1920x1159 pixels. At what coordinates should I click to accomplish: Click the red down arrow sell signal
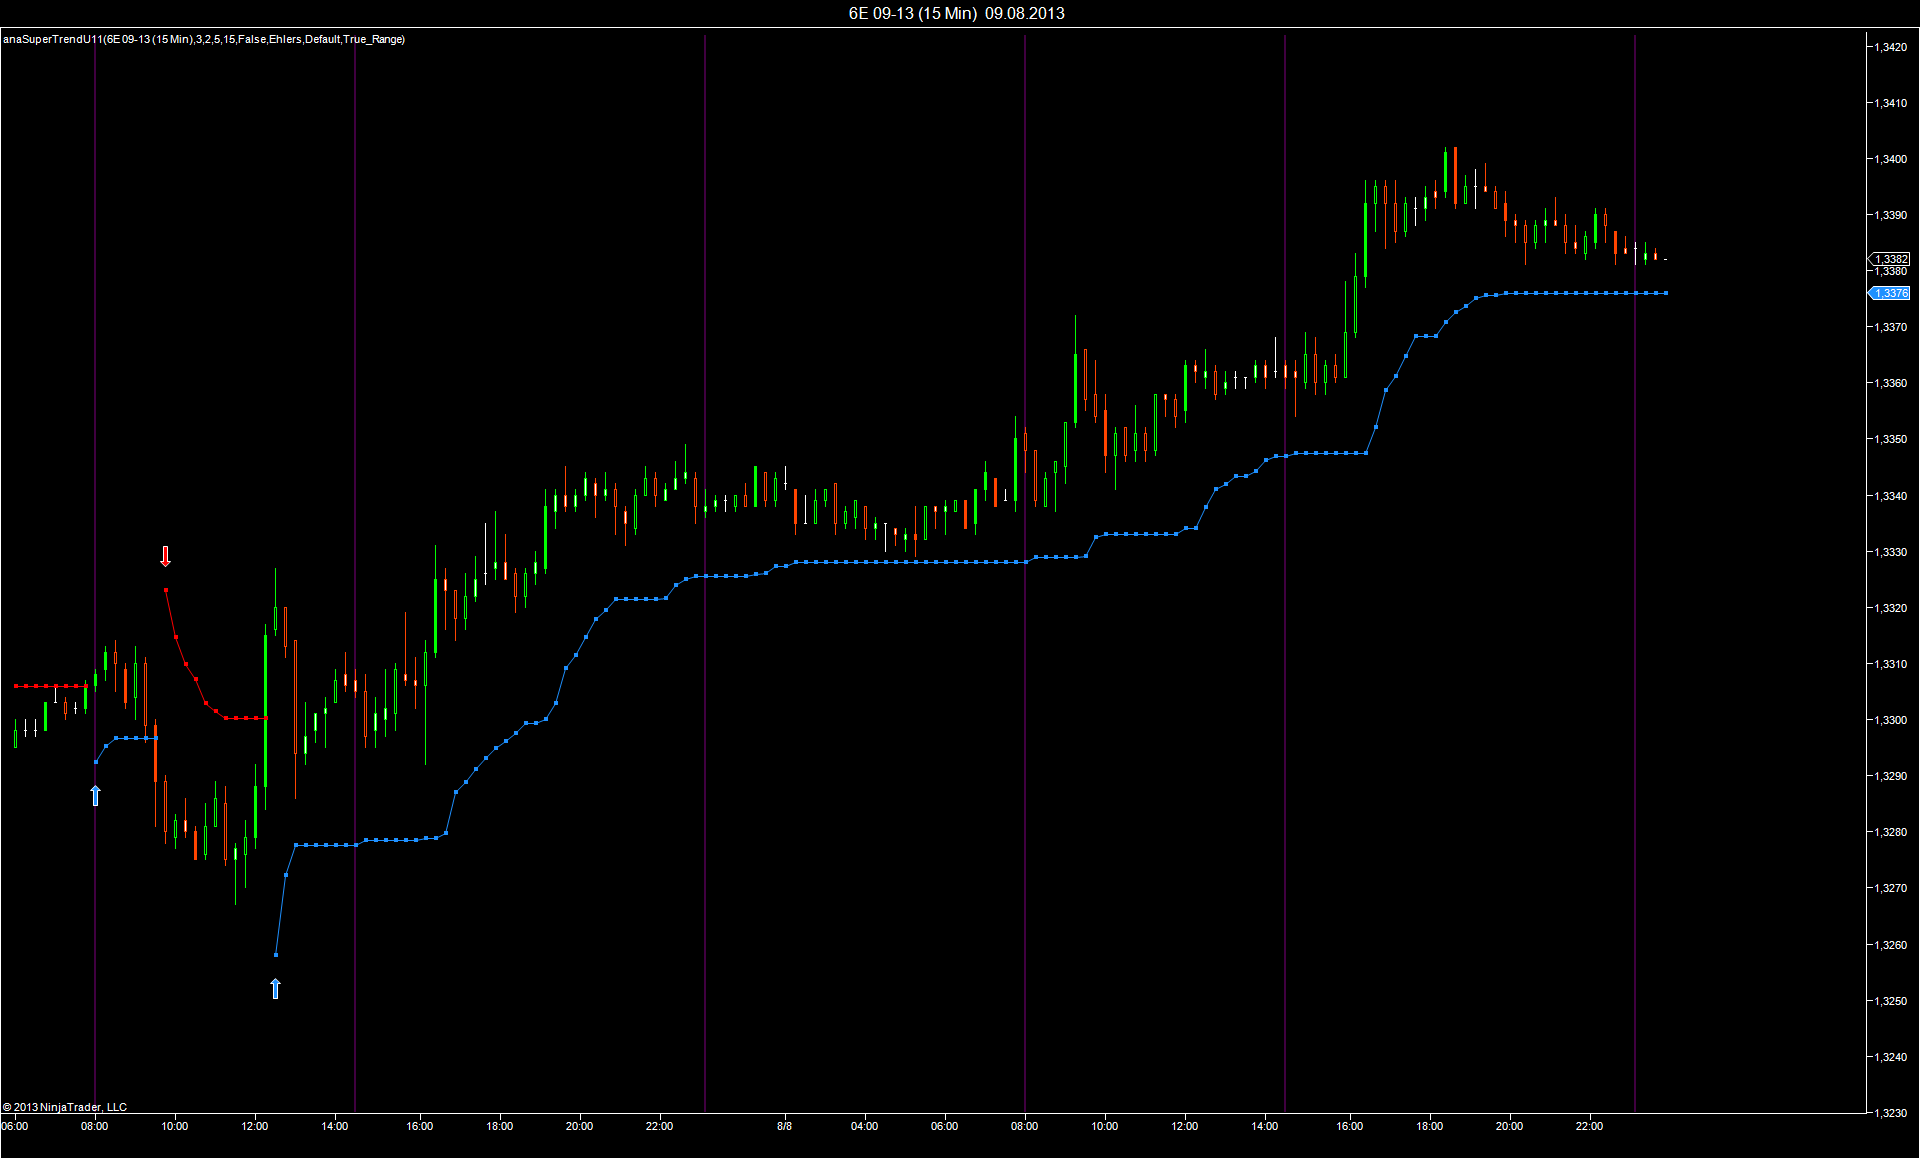(x=166, y=556)
